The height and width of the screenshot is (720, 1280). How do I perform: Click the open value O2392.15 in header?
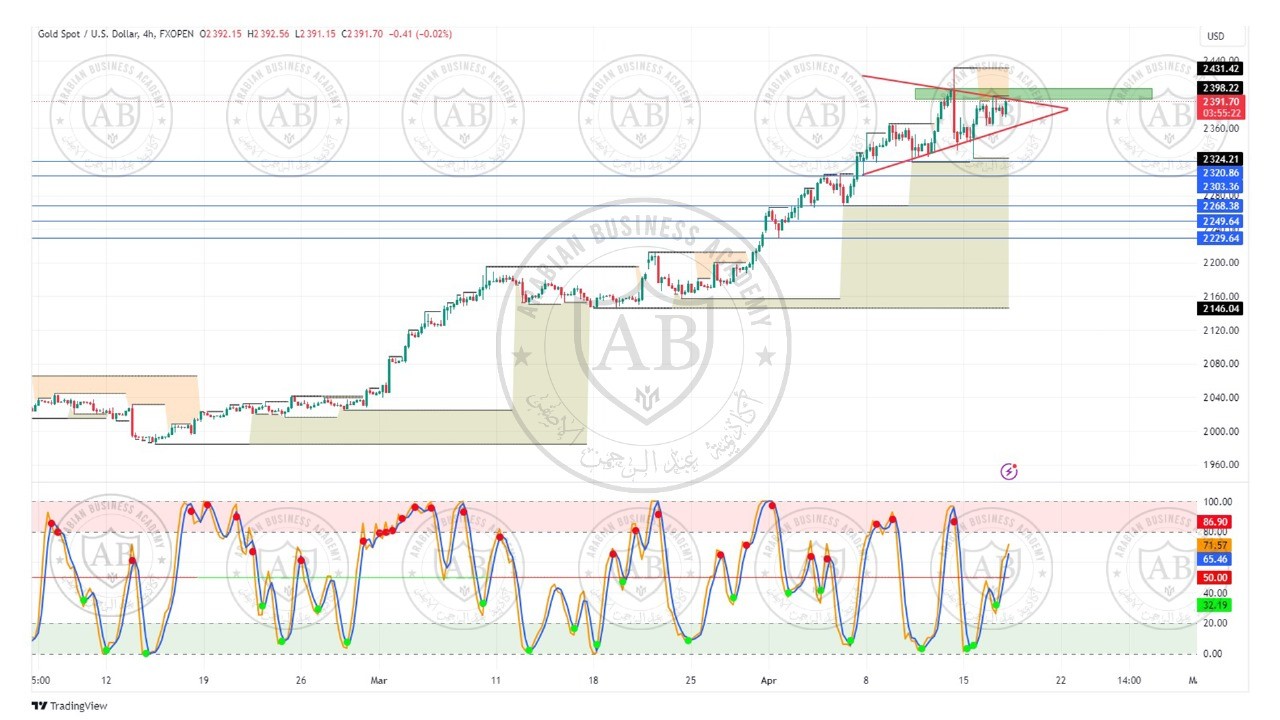point(219,34)
